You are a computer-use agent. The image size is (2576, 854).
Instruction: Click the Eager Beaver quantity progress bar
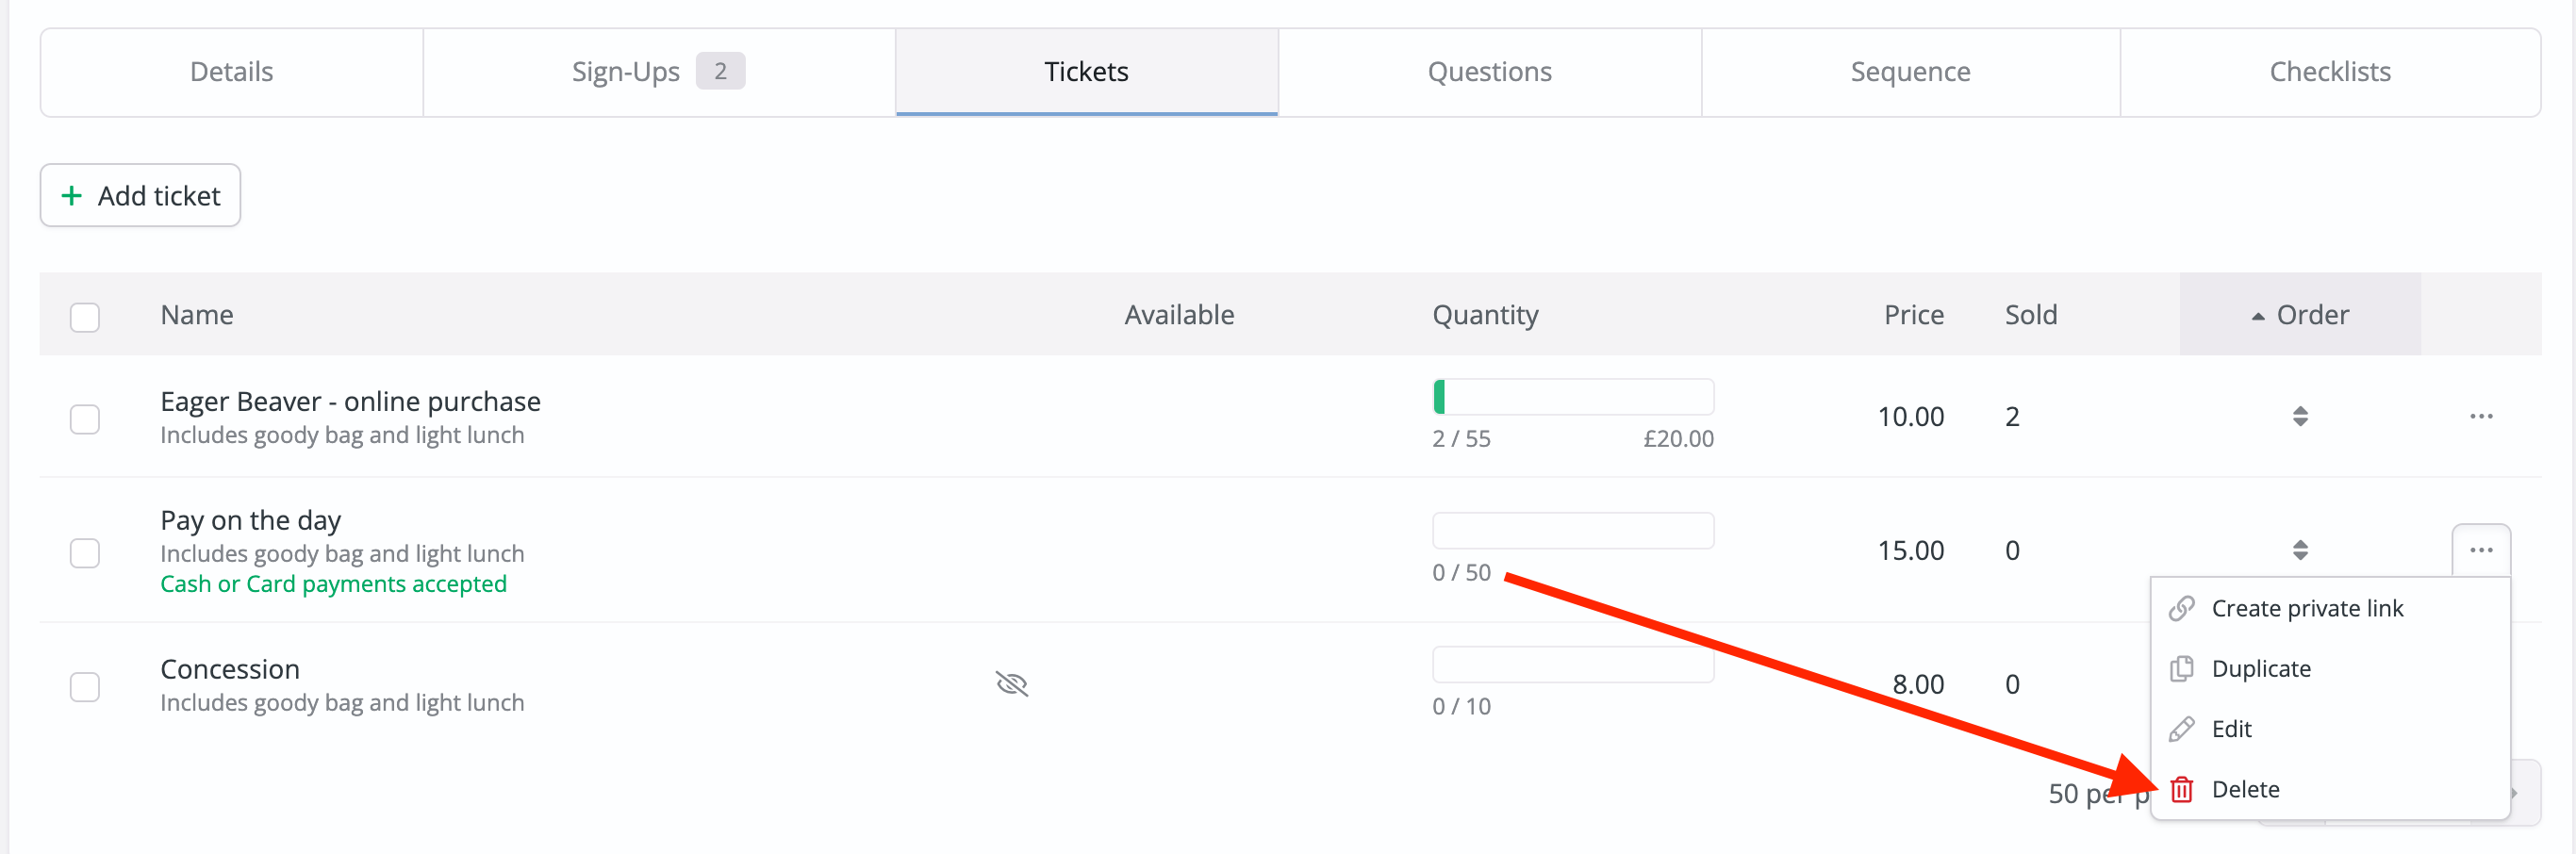coord(1572,397)
